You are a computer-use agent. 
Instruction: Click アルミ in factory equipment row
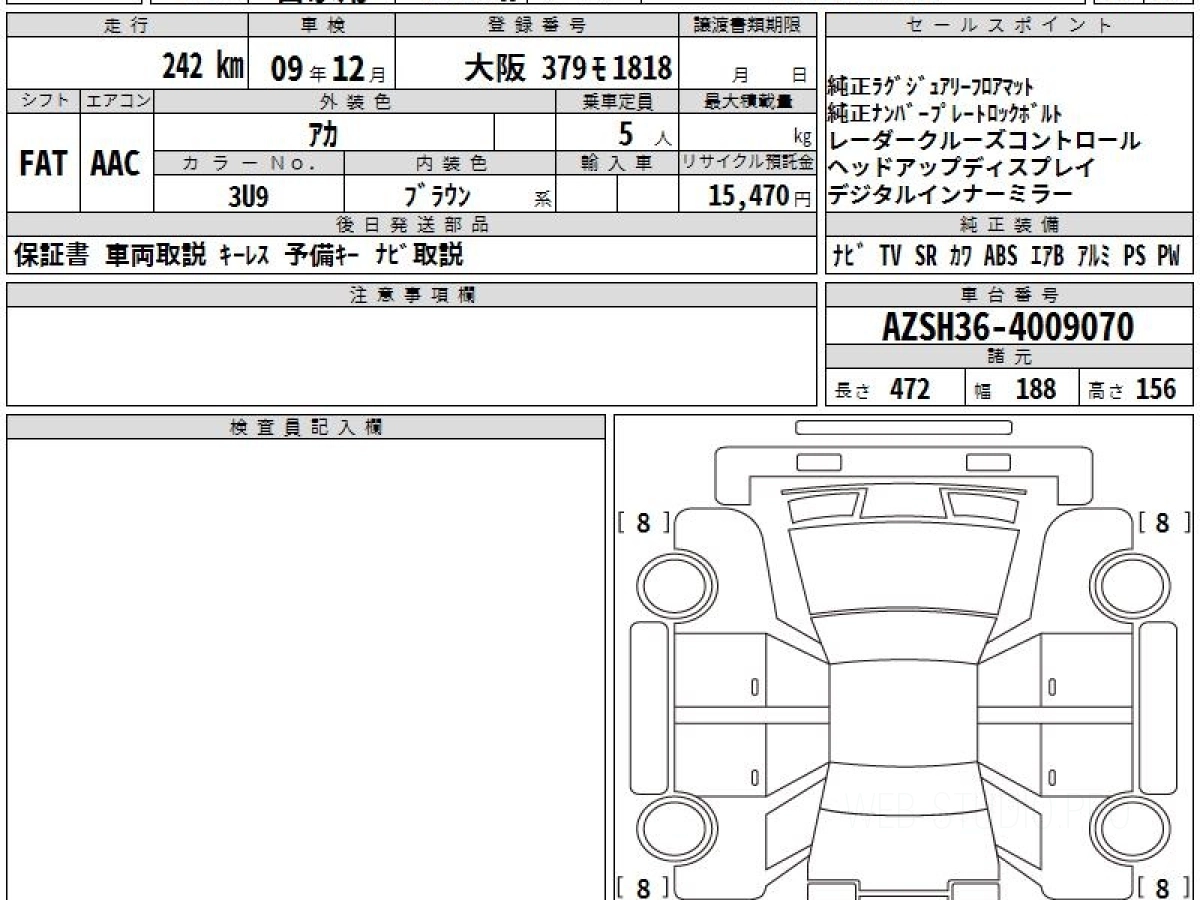(1094, 256)
